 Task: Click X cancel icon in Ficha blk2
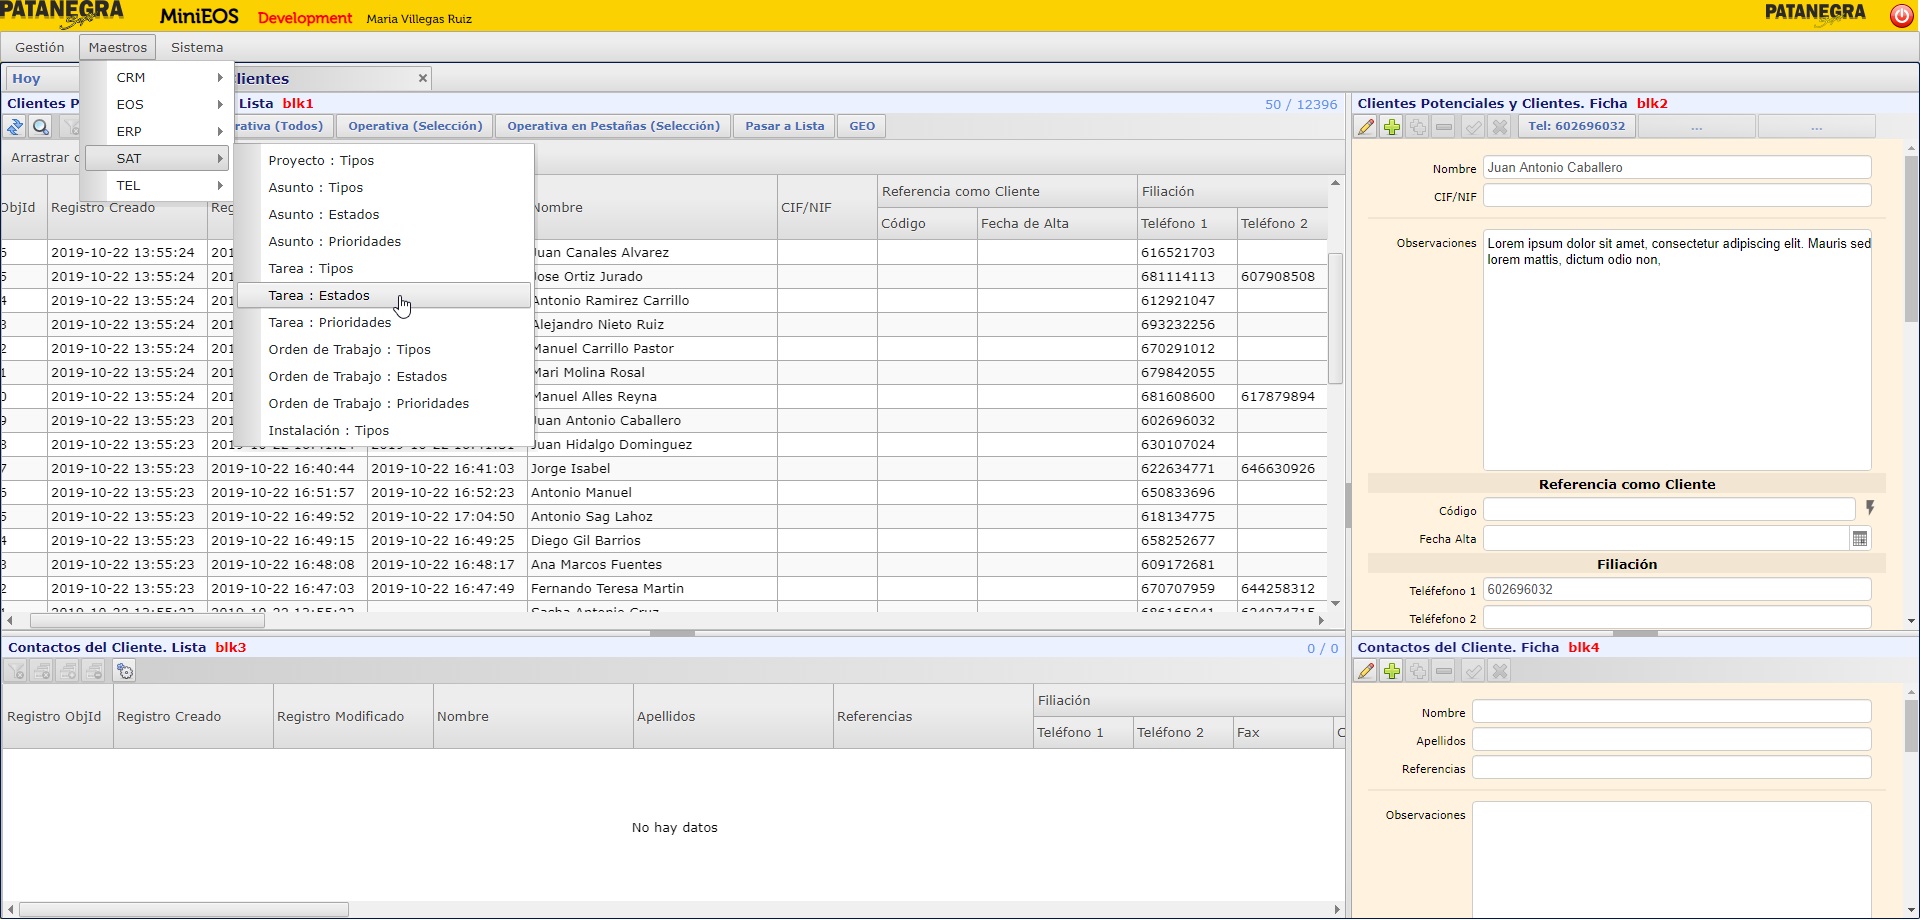coord(1499,127)
